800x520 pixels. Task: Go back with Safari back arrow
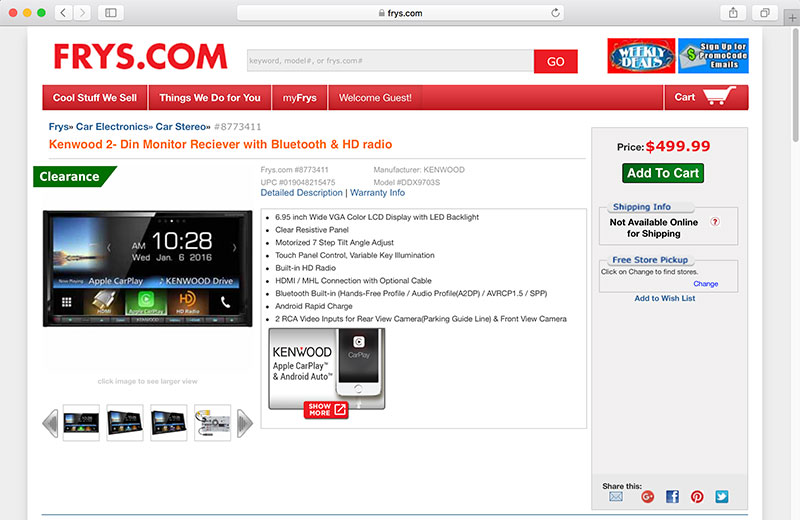point(63,13)
